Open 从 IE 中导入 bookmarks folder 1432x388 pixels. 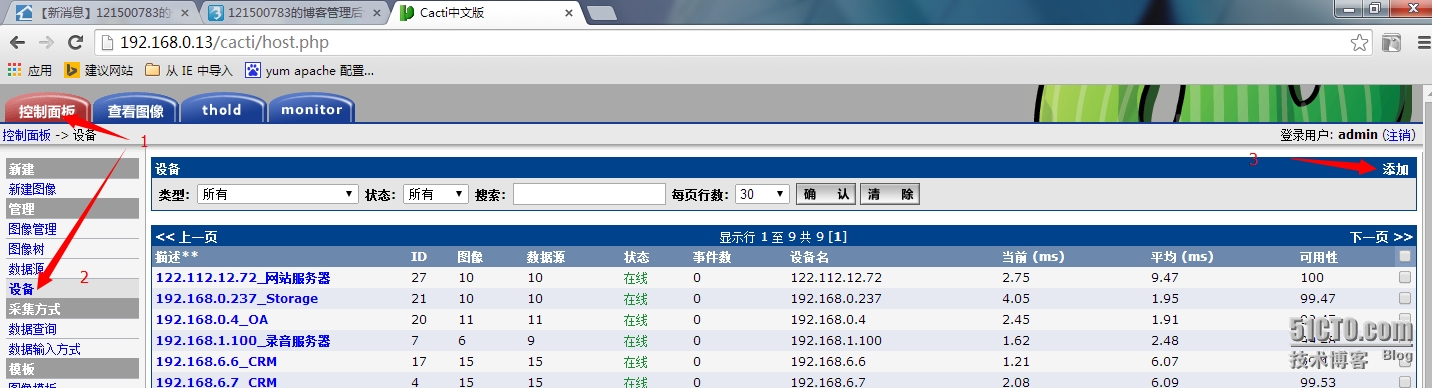click(189, 70)
